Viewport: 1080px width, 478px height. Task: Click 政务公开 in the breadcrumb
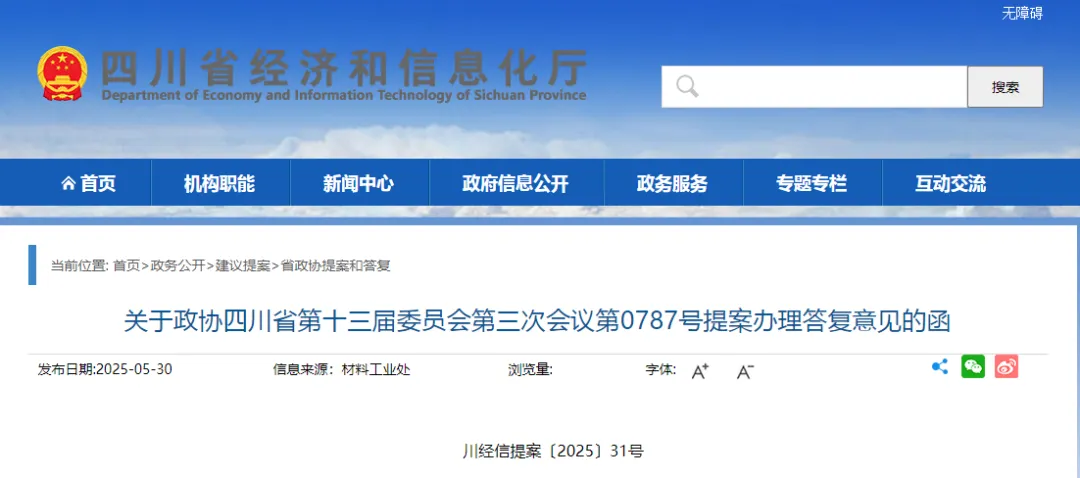tap(178, 266)
